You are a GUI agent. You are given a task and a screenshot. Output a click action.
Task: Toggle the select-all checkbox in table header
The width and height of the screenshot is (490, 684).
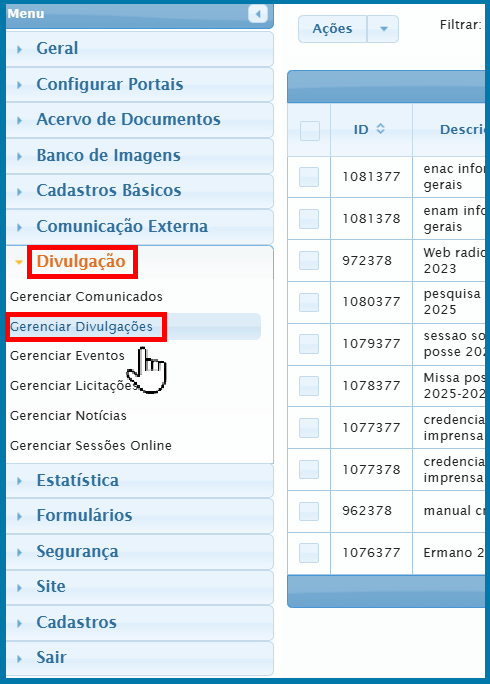point(310,130)
